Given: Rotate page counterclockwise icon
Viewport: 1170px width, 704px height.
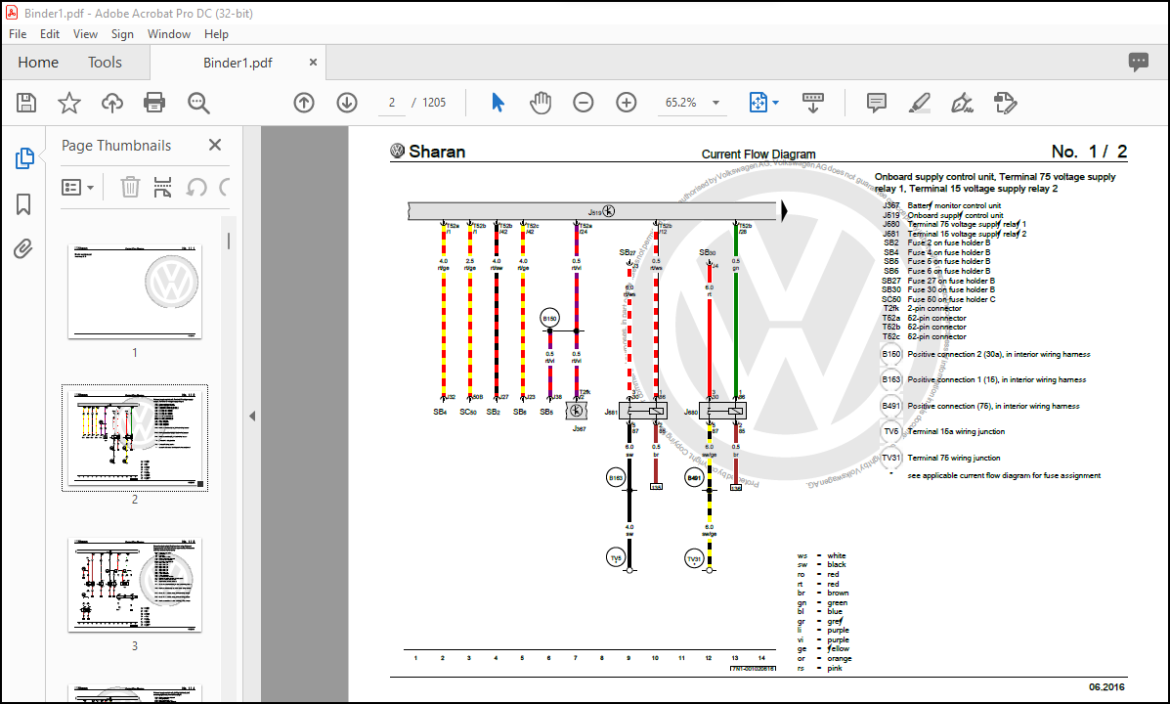Looking at the screenshot, I should (196, 187).
